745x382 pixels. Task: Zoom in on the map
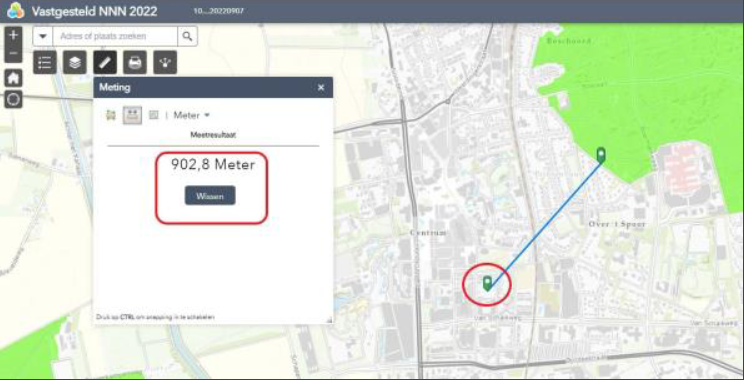point(13,36)
